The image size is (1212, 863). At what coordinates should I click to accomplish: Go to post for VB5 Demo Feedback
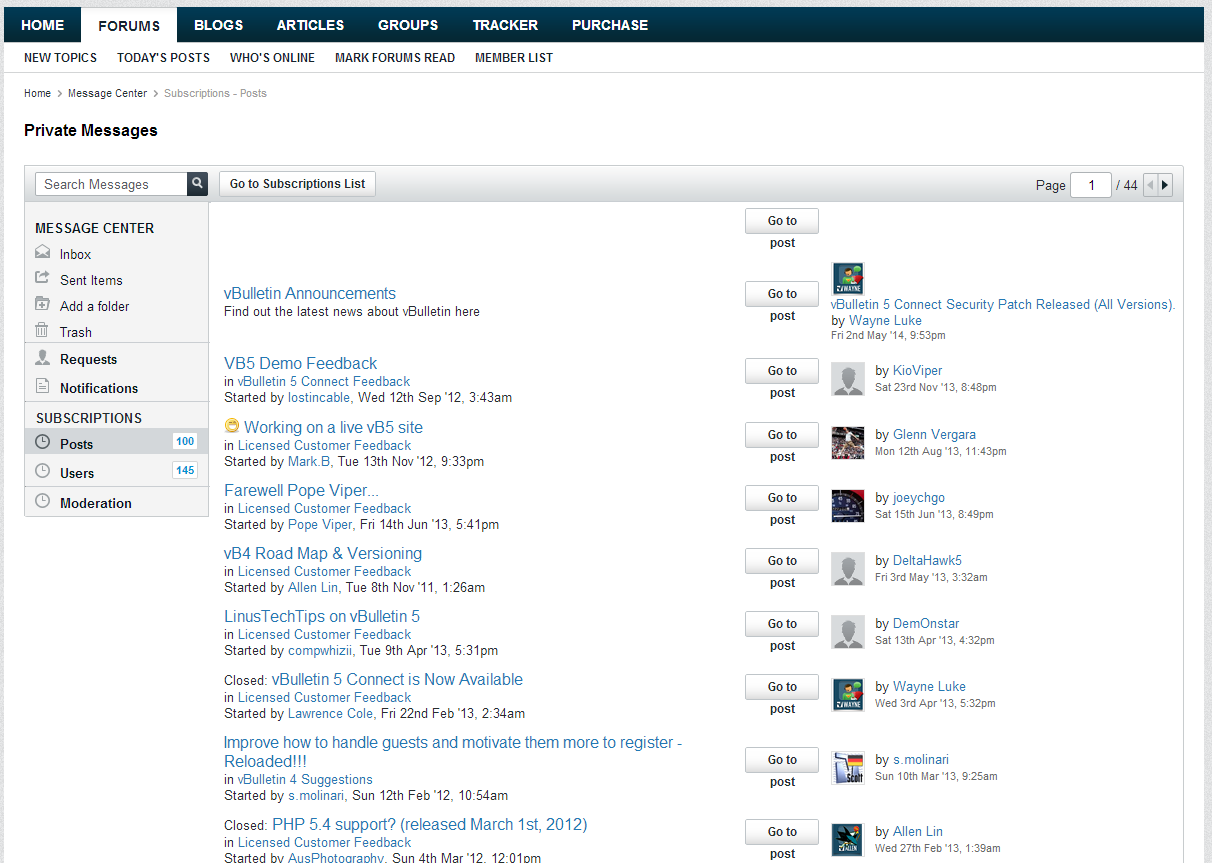[782, 371]
